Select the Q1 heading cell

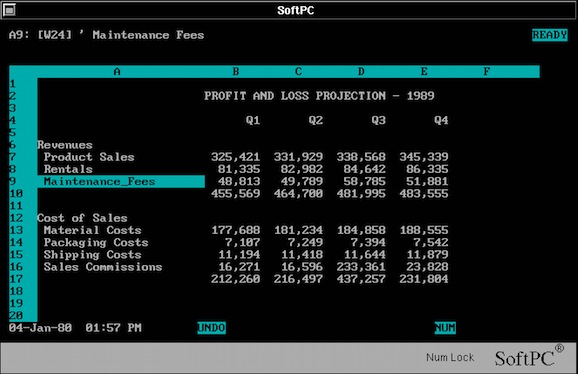253,120
